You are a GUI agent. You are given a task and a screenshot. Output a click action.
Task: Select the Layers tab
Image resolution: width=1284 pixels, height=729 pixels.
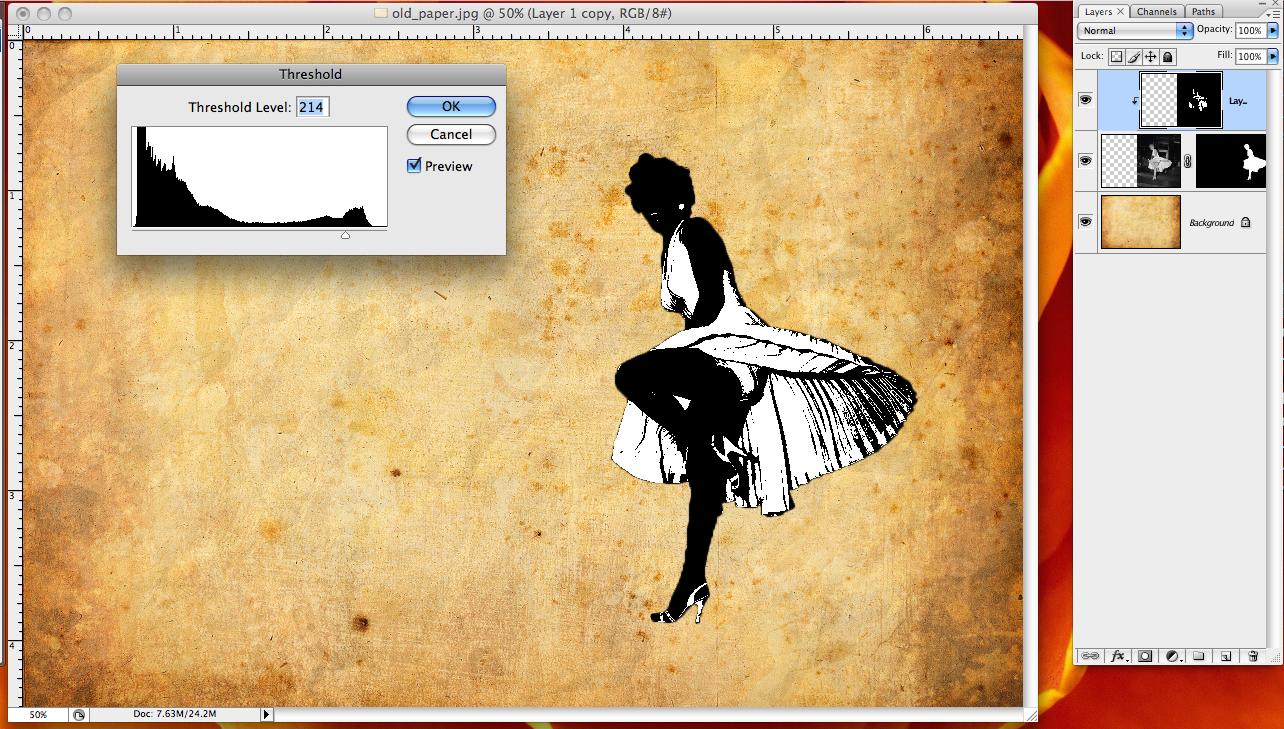1098,12
